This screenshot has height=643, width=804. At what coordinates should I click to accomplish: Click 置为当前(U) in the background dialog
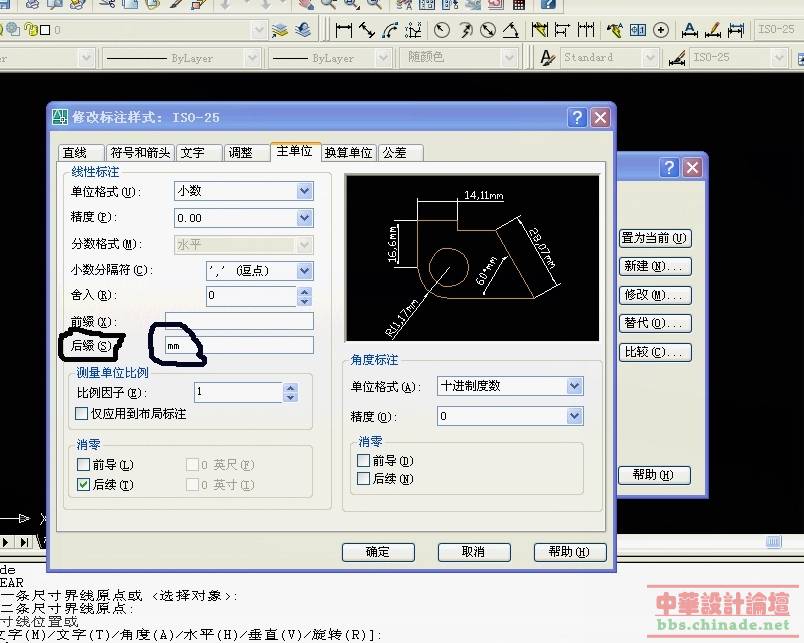(655, 238)
